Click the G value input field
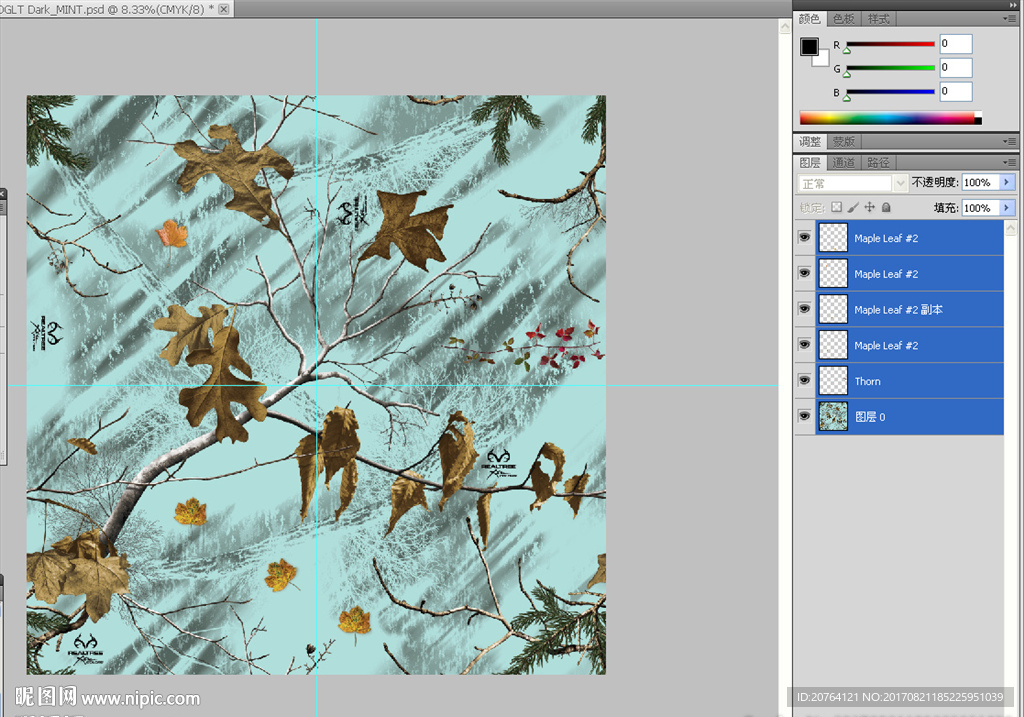The height and width of the screenshot is (717, 1024). (x=955, y=67)
